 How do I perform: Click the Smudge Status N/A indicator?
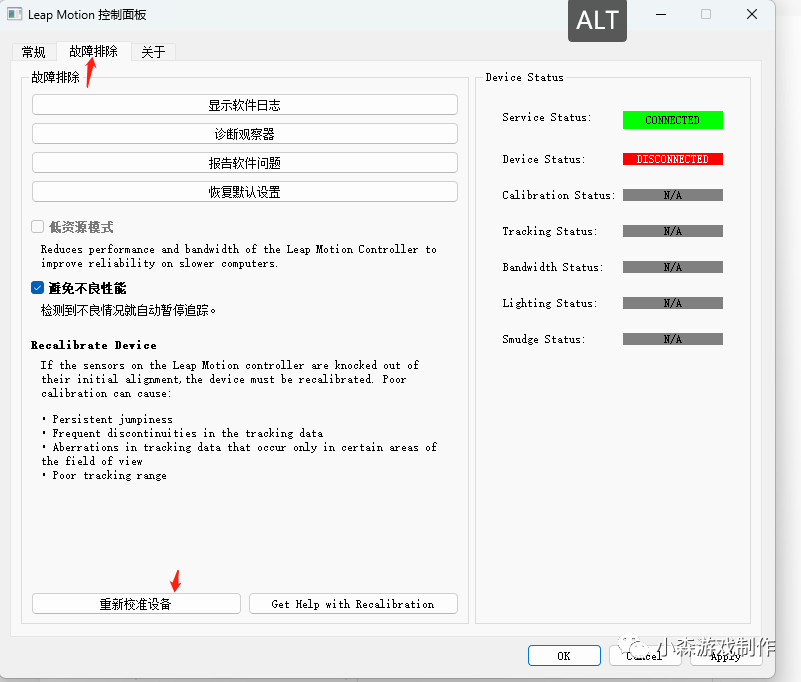coord(672,338)
